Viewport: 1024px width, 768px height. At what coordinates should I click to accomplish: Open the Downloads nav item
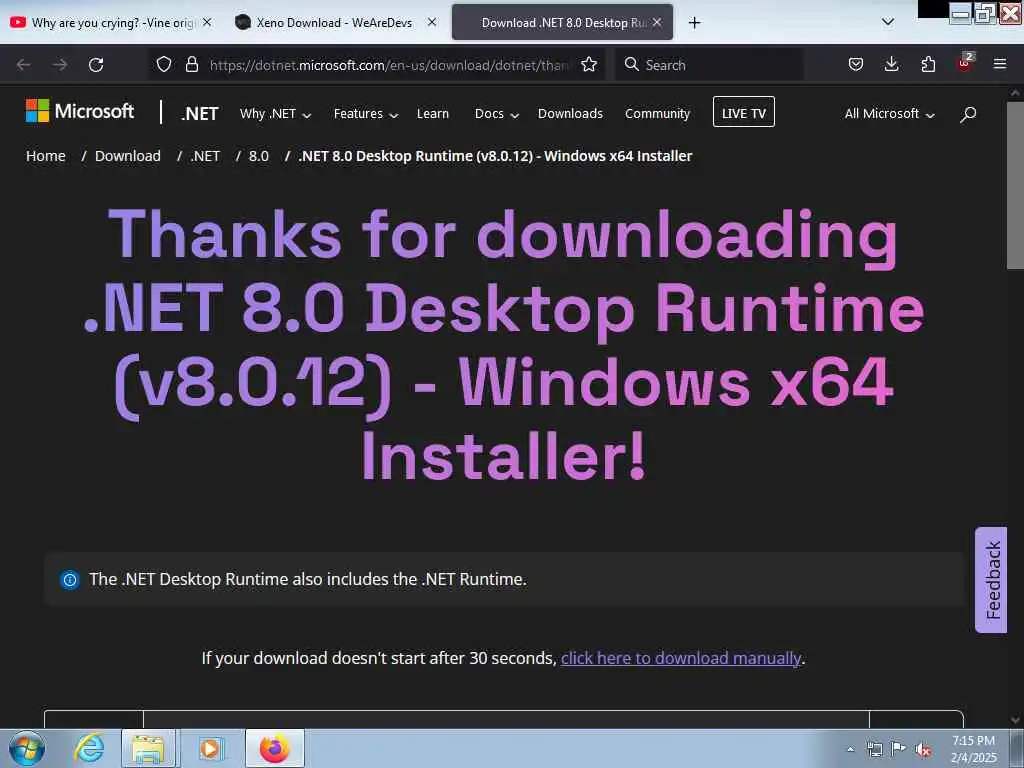point(570,114)
